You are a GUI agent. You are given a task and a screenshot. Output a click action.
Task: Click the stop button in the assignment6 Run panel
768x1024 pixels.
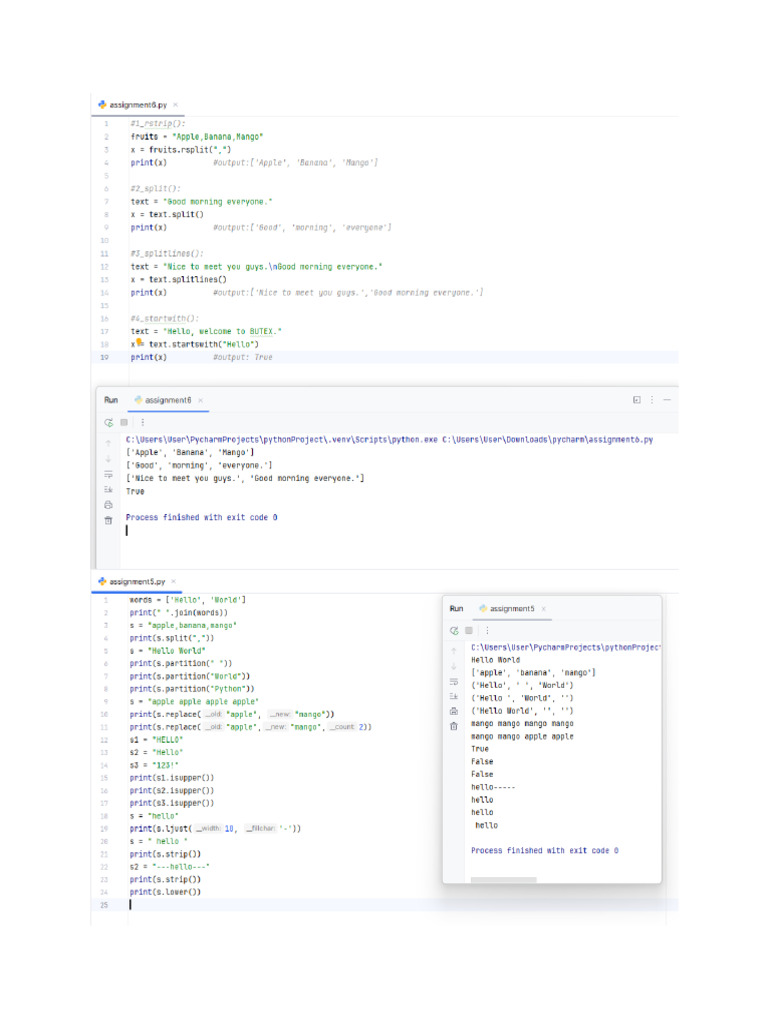pos(124,423)
